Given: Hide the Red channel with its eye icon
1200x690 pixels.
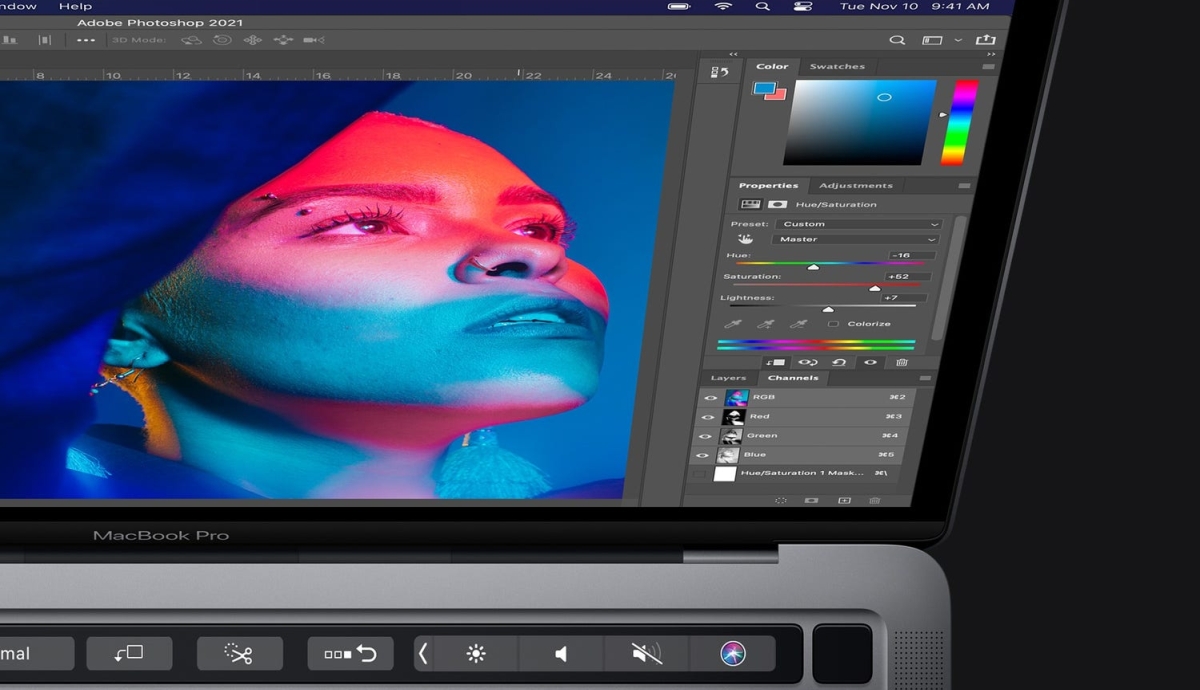Looking at the screenshot, I should (x=708, y=417).
